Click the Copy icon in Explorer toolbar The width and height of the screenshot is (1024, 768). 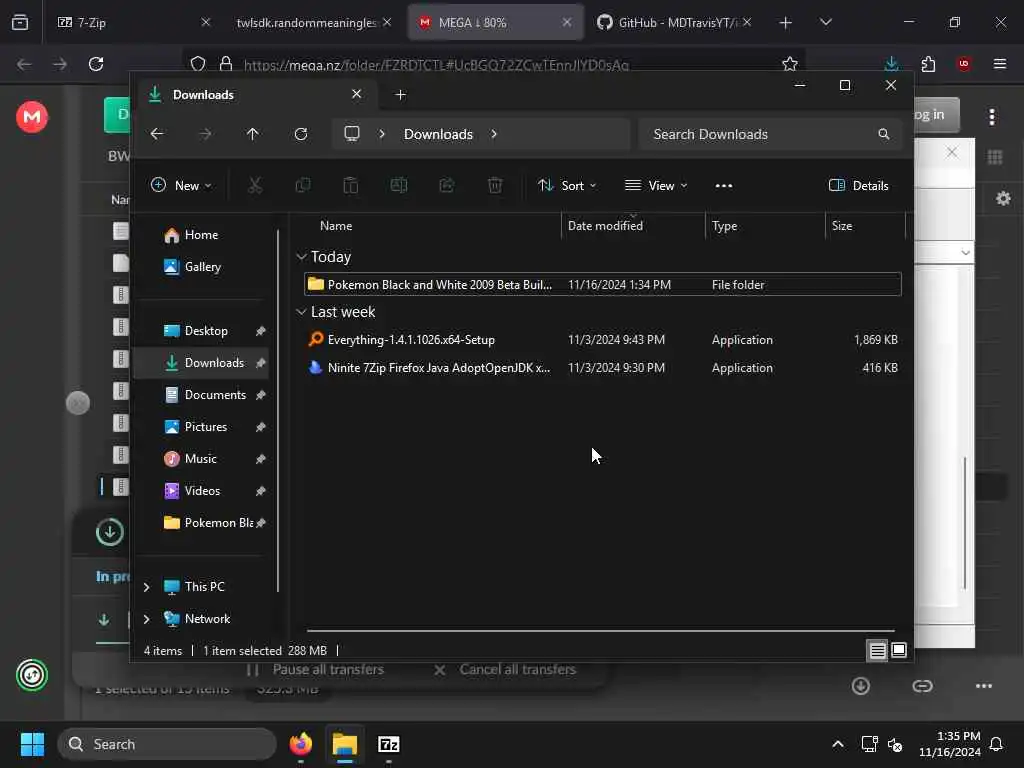303,185
